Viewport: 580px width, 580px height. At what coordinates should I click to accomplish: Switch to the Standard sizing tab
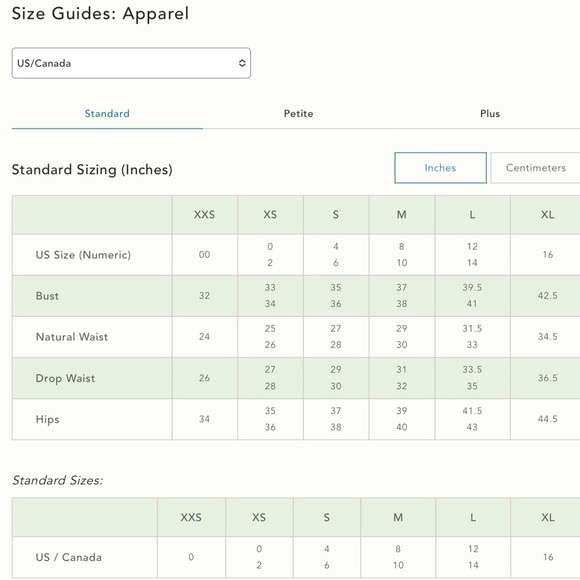pos(107,114)
